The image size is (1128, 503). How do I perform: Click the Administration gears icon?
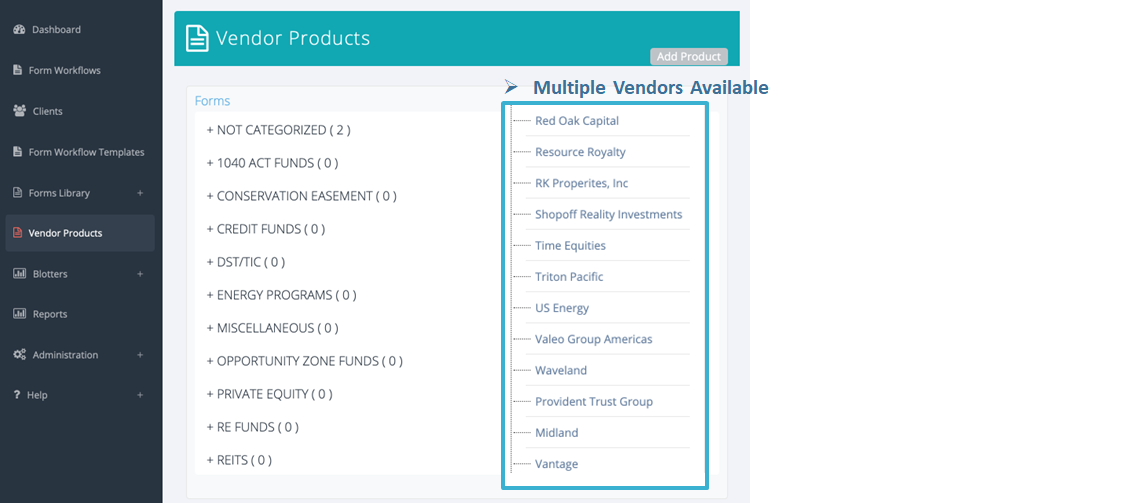[19, 355]
